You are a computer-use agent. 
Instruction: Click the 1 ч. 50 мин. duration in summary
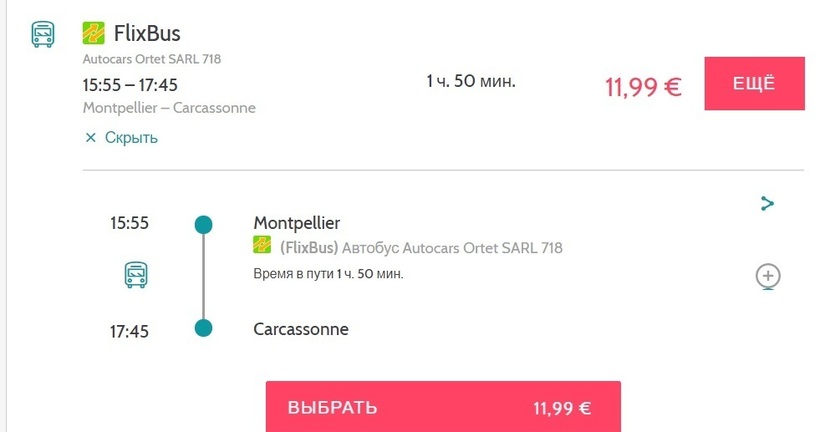pos(471,81)
